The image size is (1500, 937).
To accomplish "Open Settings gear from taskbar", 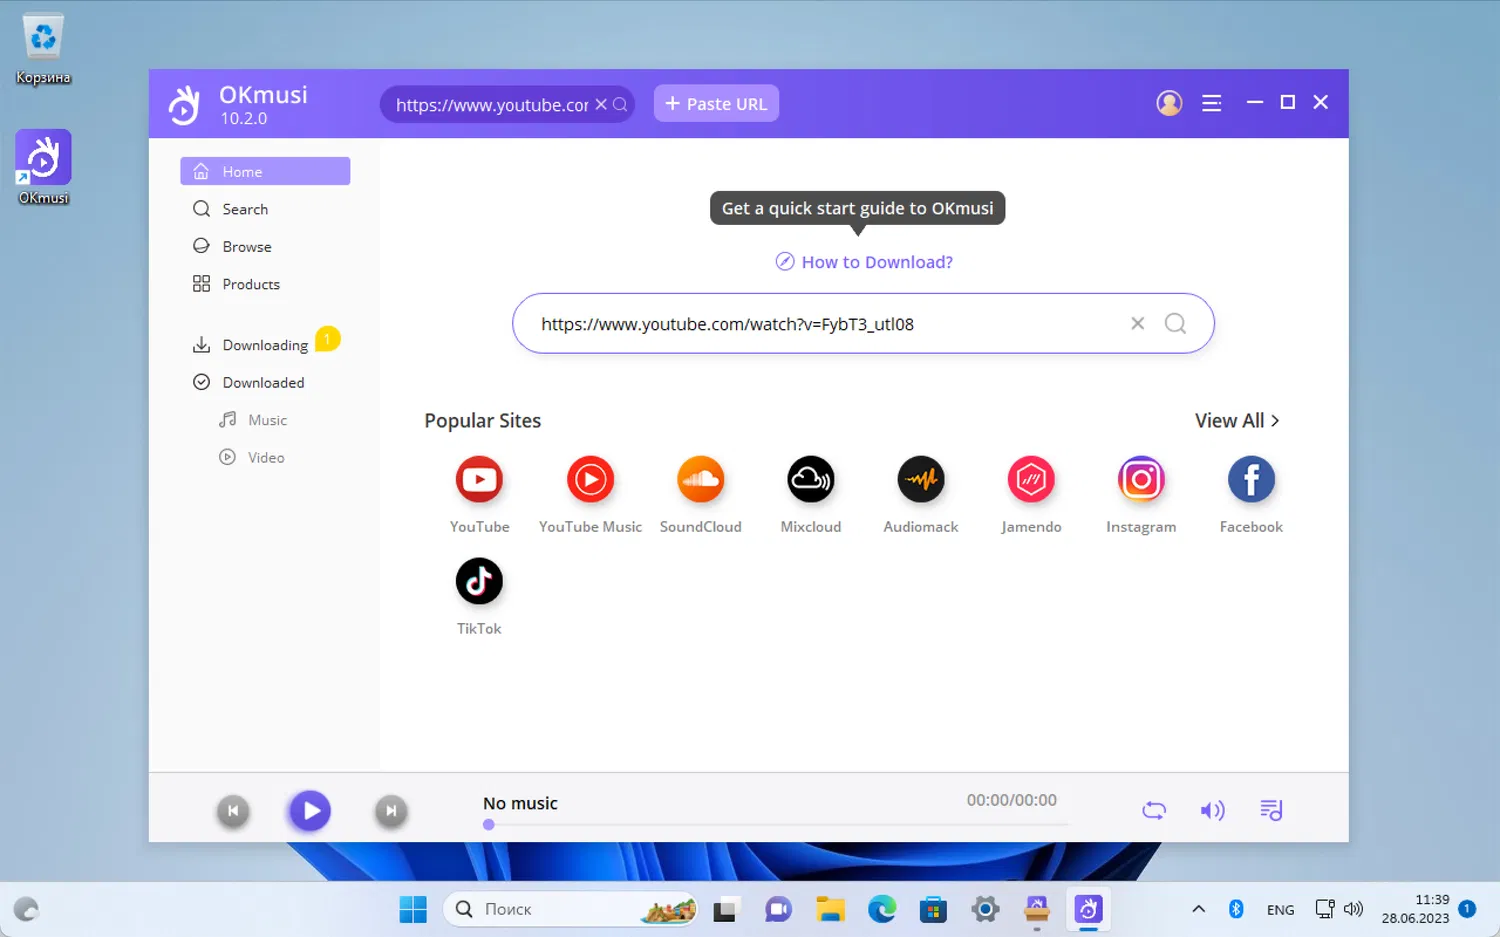I will pos(985,909).
